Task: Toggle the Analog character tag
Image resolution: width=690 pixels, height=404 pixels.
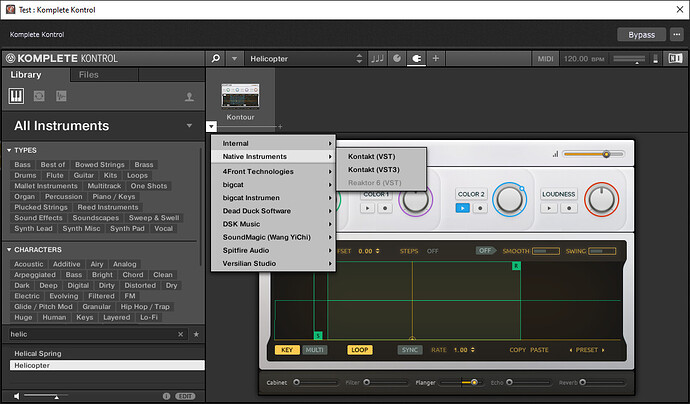Action: point(125,264)
